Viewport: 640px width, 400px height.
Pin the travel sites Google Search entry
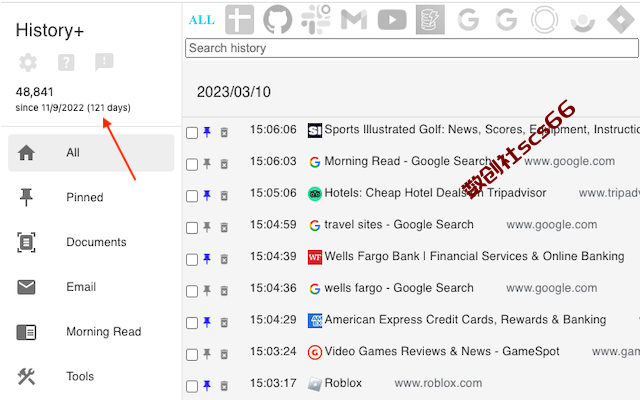[207, 227]
